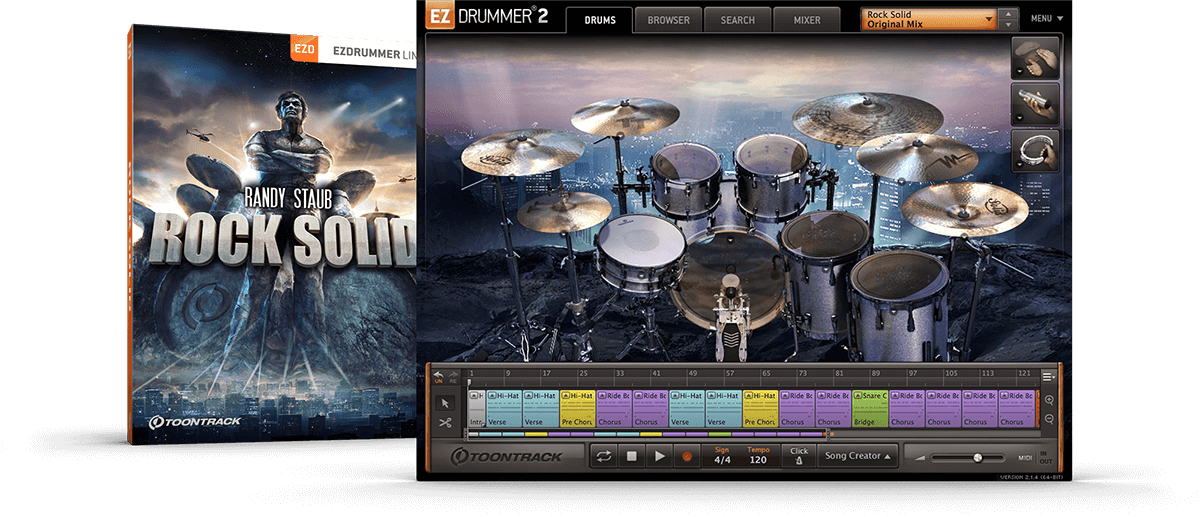Select the previous preset with the up arrow
This screenshot has height=517, width=1200.
coord(1008,13)
